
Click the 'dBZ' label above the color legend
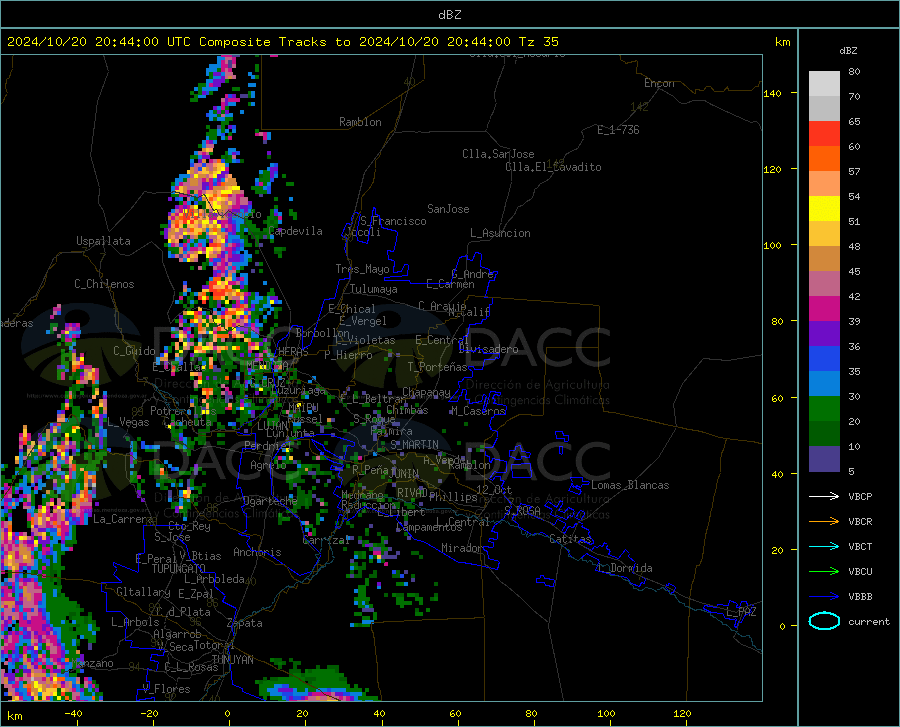[x=848, y=50]
